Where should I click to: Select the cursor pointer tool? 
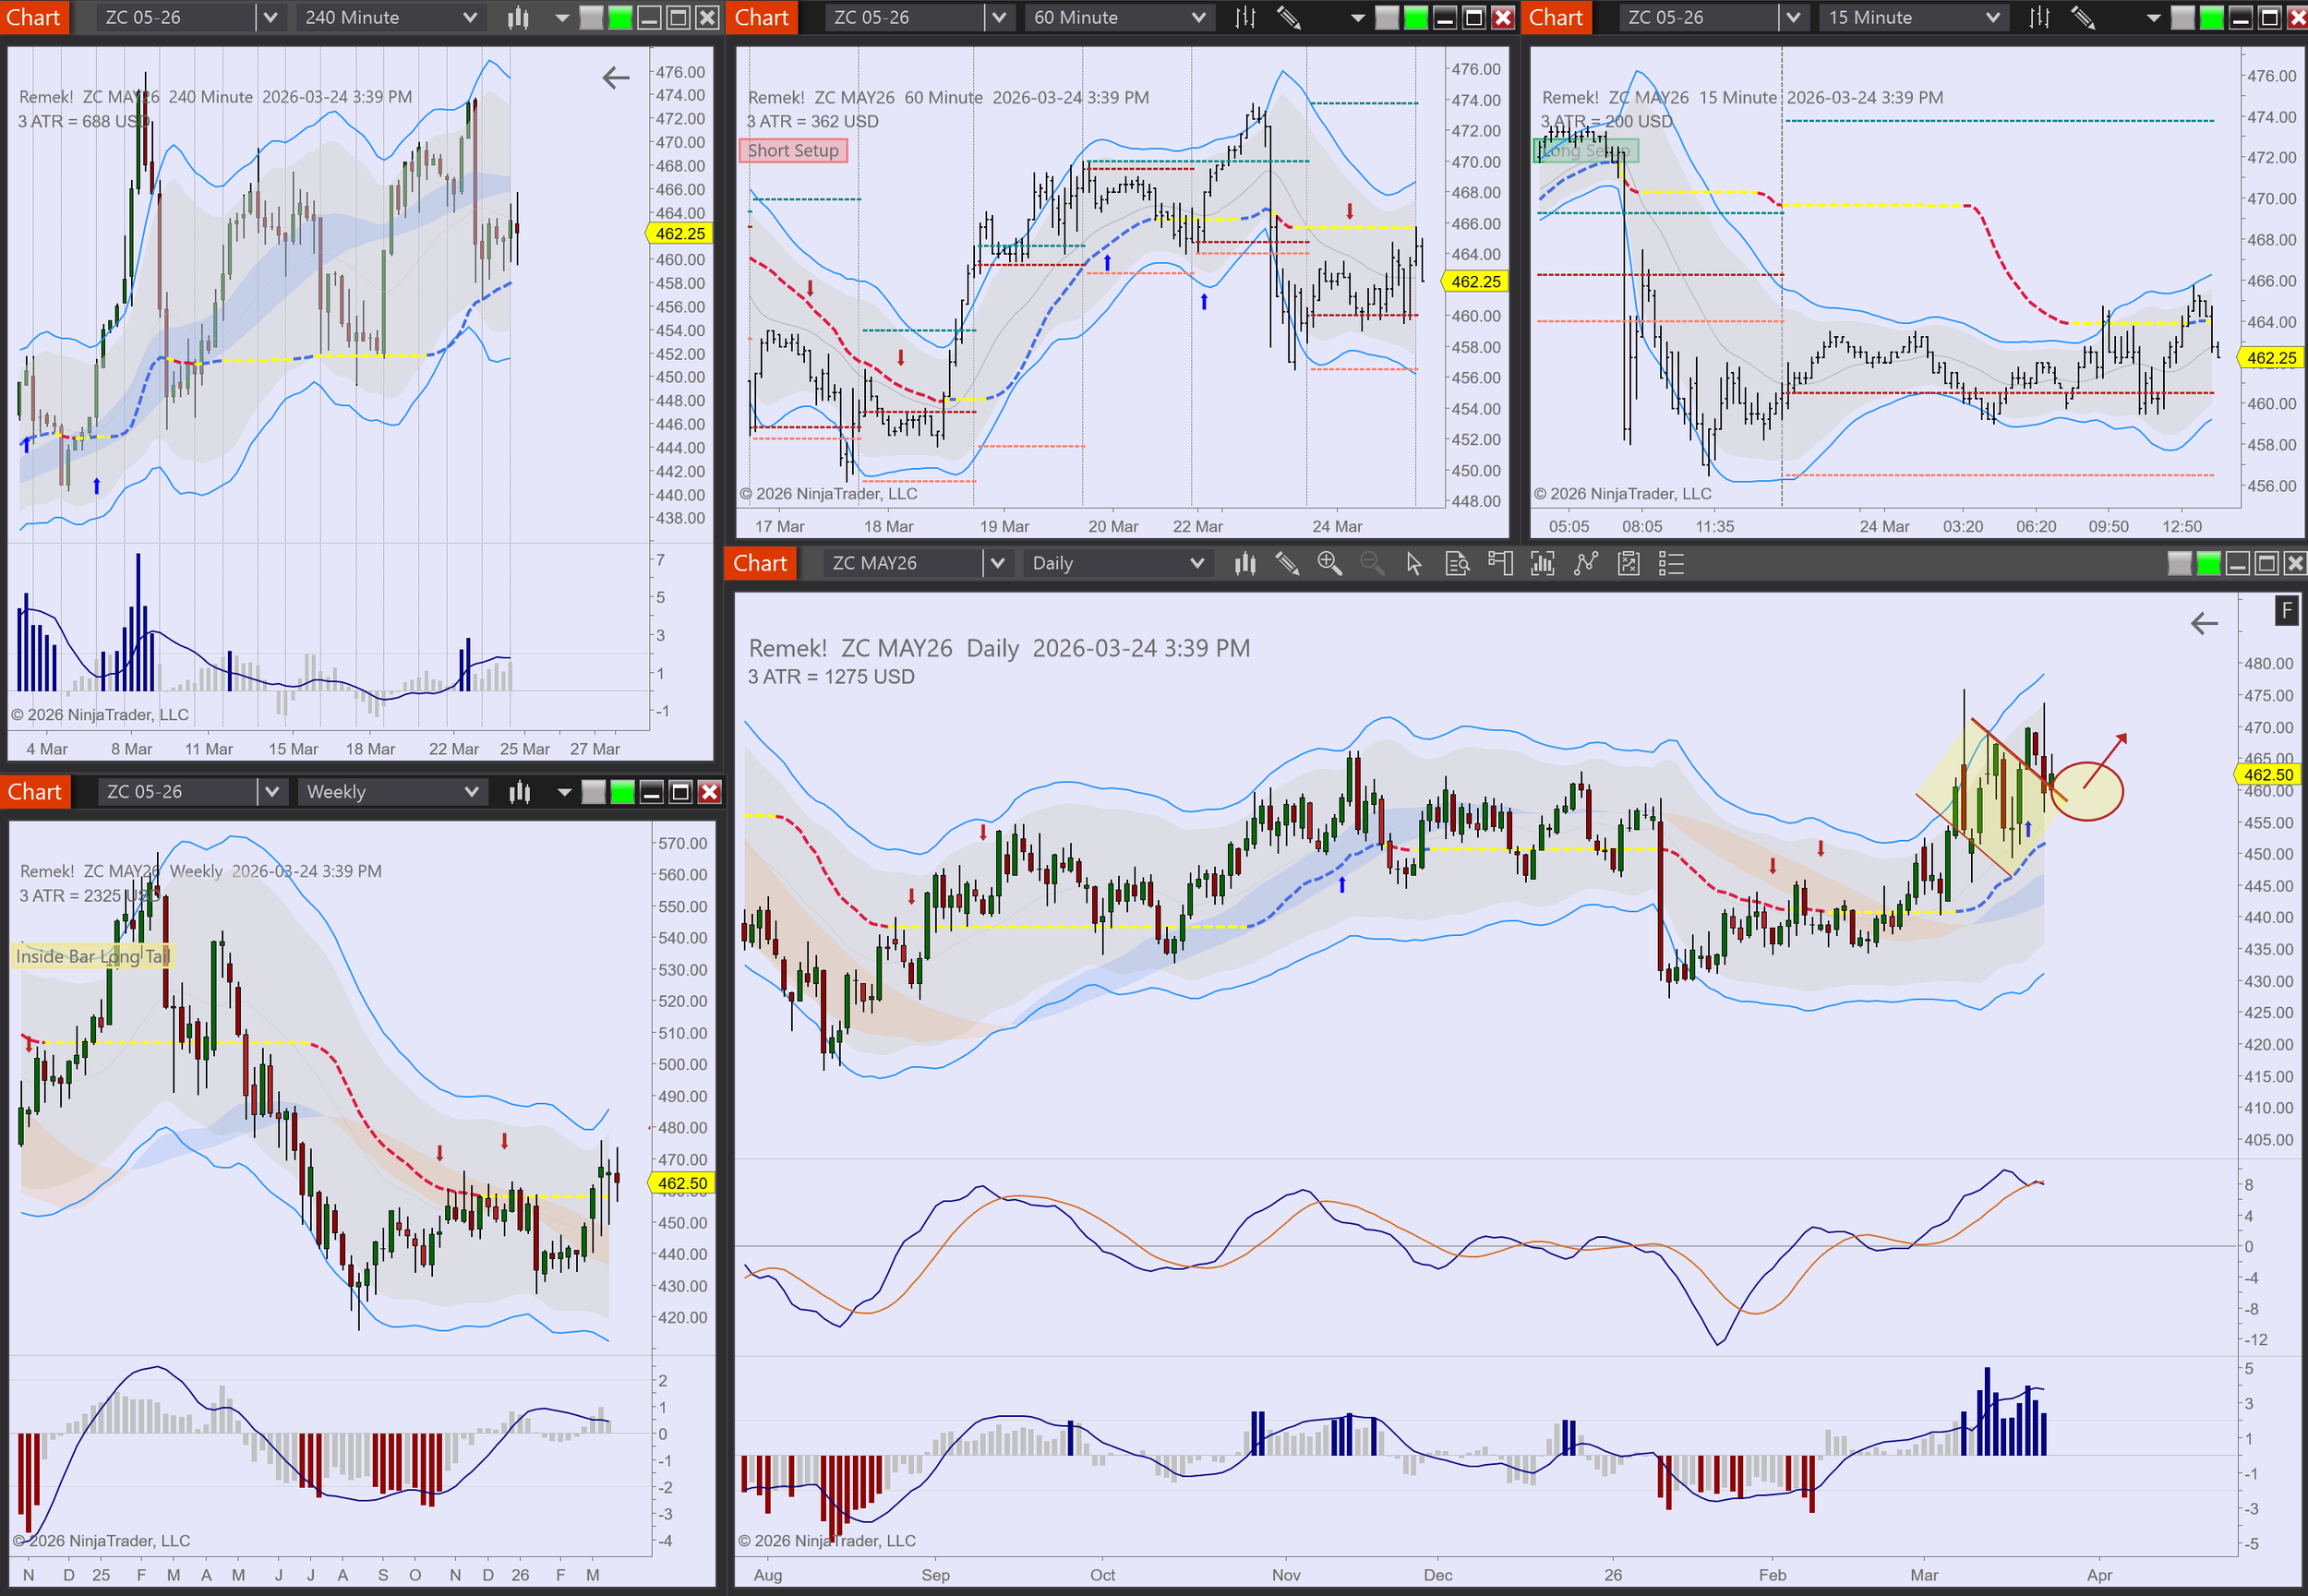tap(1413, 564)
